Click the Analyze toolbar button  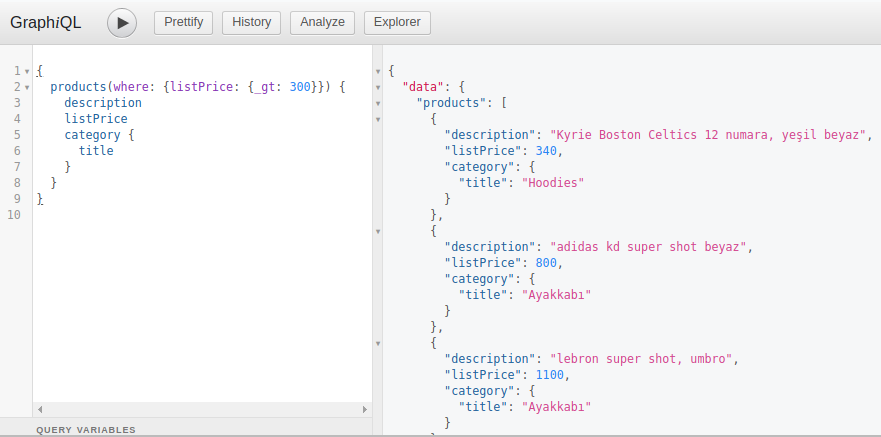[x=322, y=22]
